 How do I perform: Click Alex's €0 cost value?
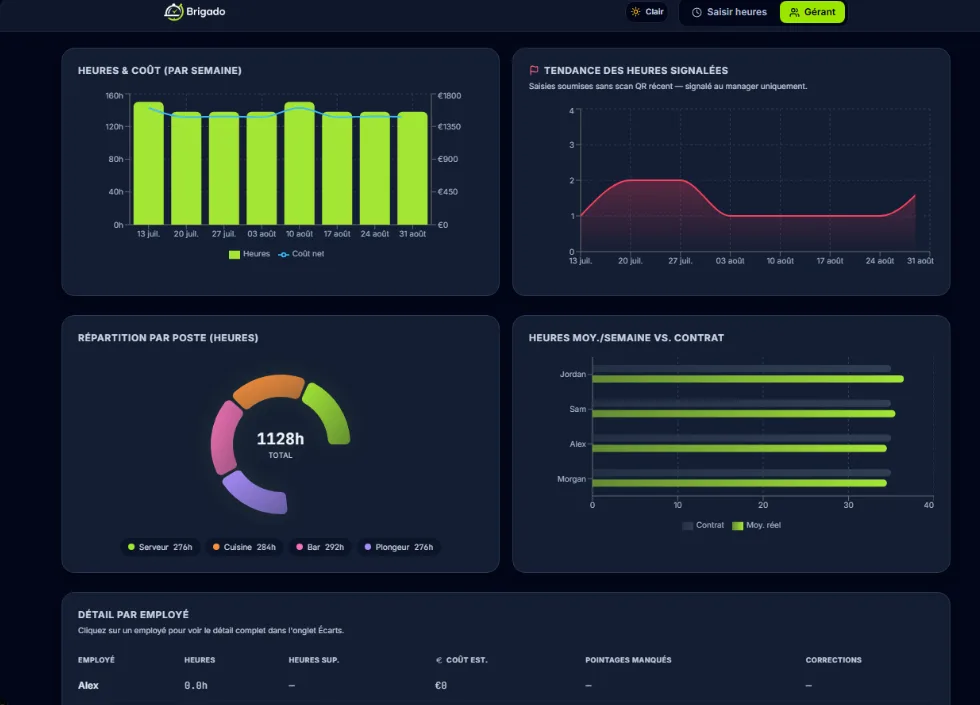click(x=441, y=686)
